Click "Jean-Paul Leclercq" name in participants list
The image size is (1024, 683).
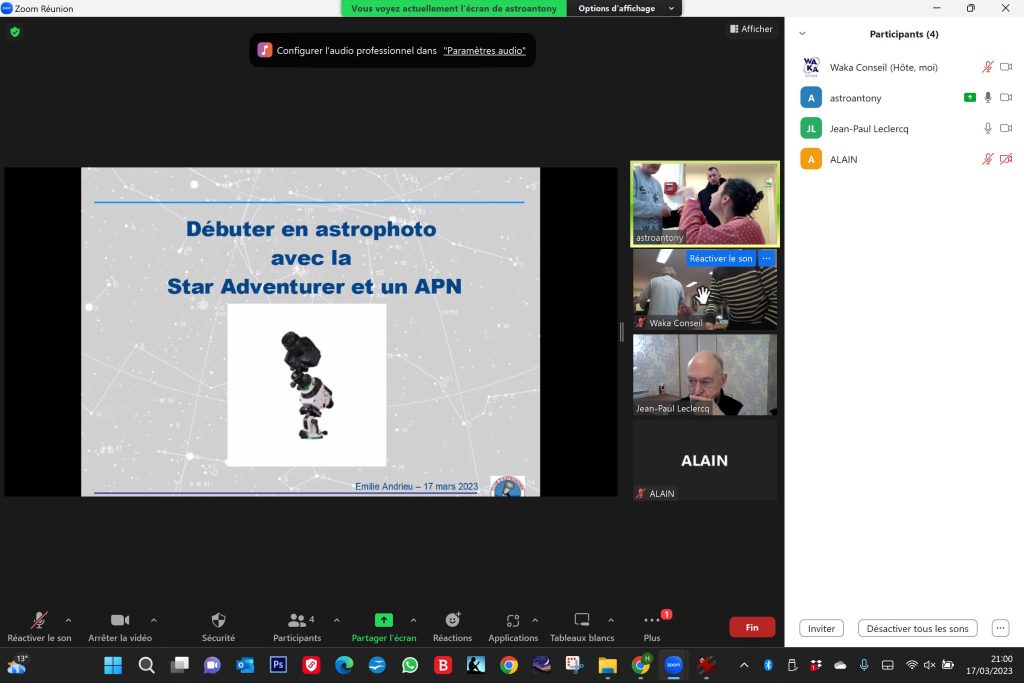tap(869, 129)
